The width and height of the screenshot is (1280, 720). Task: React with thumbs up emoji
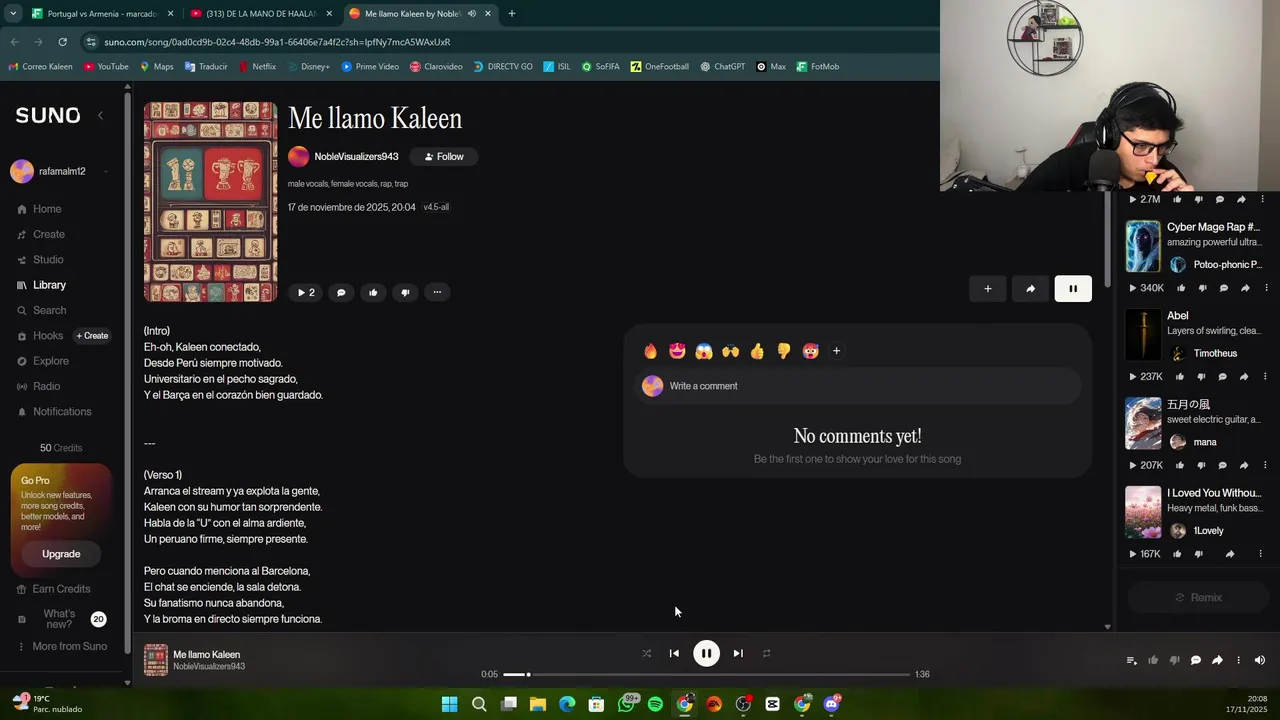(757, 351)
